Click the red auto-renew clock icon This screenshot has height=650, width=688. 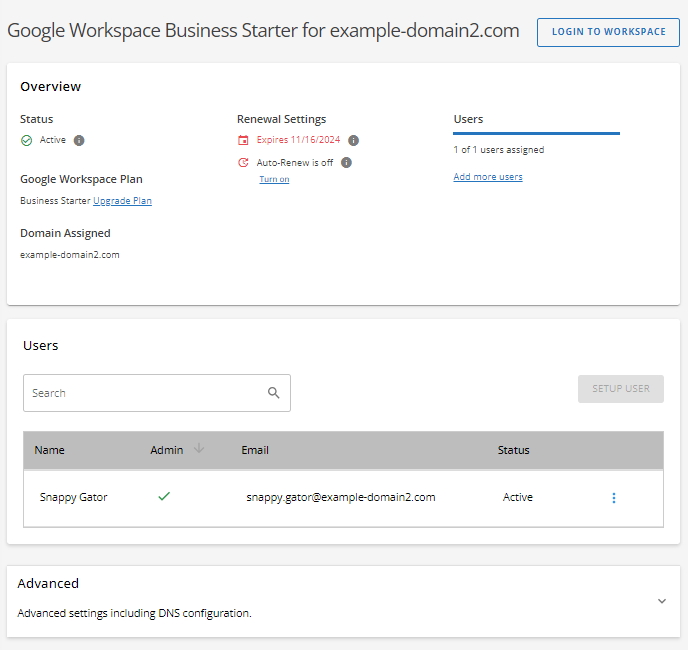click(x=243, y=163)
